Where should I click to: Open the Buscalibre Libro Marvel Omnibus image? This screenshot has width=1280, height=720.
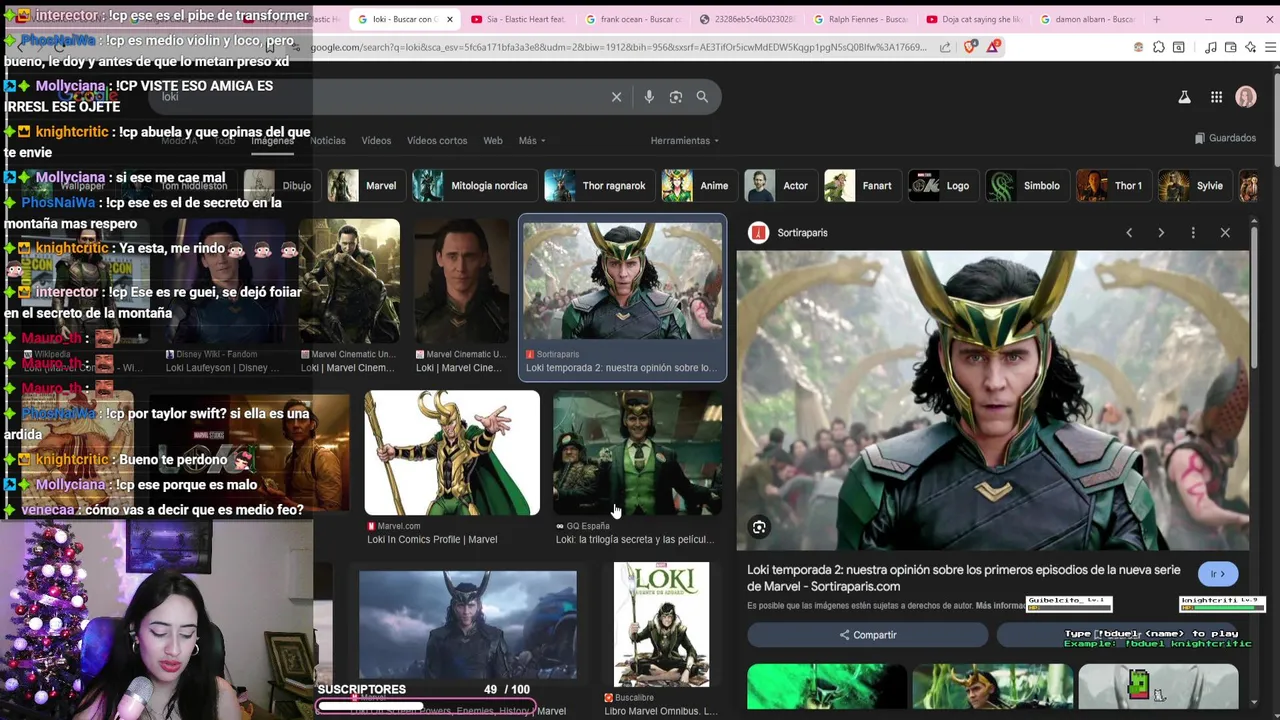point(661,625)
